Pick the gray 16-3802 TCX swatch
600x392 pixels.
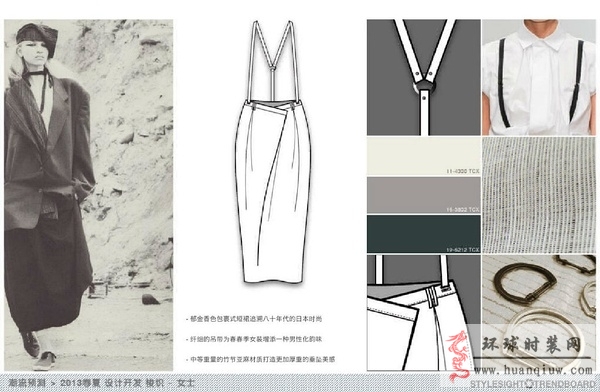(424, 195)
